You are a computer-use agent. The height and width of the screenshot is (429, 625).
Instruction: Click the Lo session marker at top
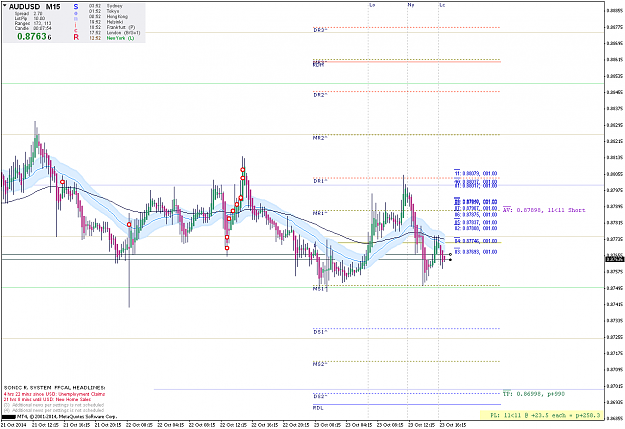coord(372,5)
